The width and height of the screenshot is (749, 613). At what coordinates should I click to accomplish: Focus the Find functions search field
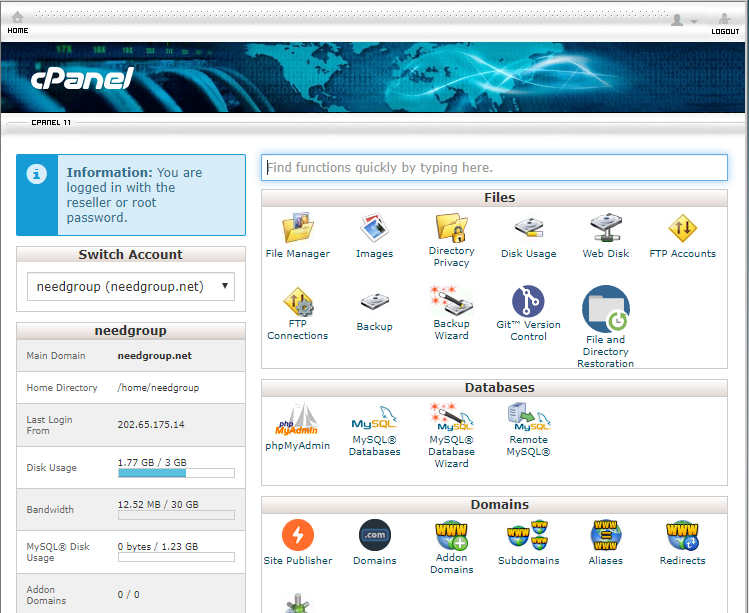pyautogui.click(x=494, y=167)
